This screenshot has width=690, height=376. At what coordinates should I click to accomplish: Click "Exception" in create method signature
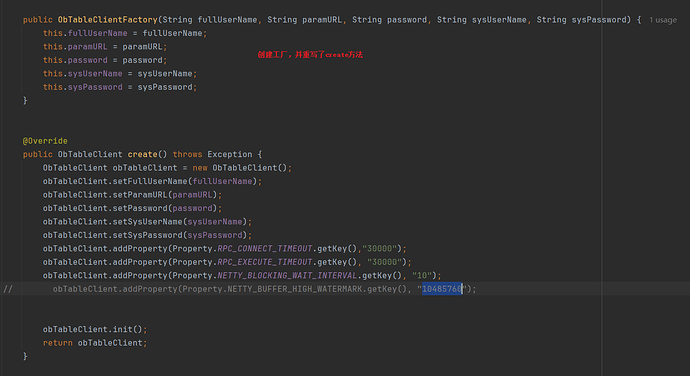(x=230, y=154)
